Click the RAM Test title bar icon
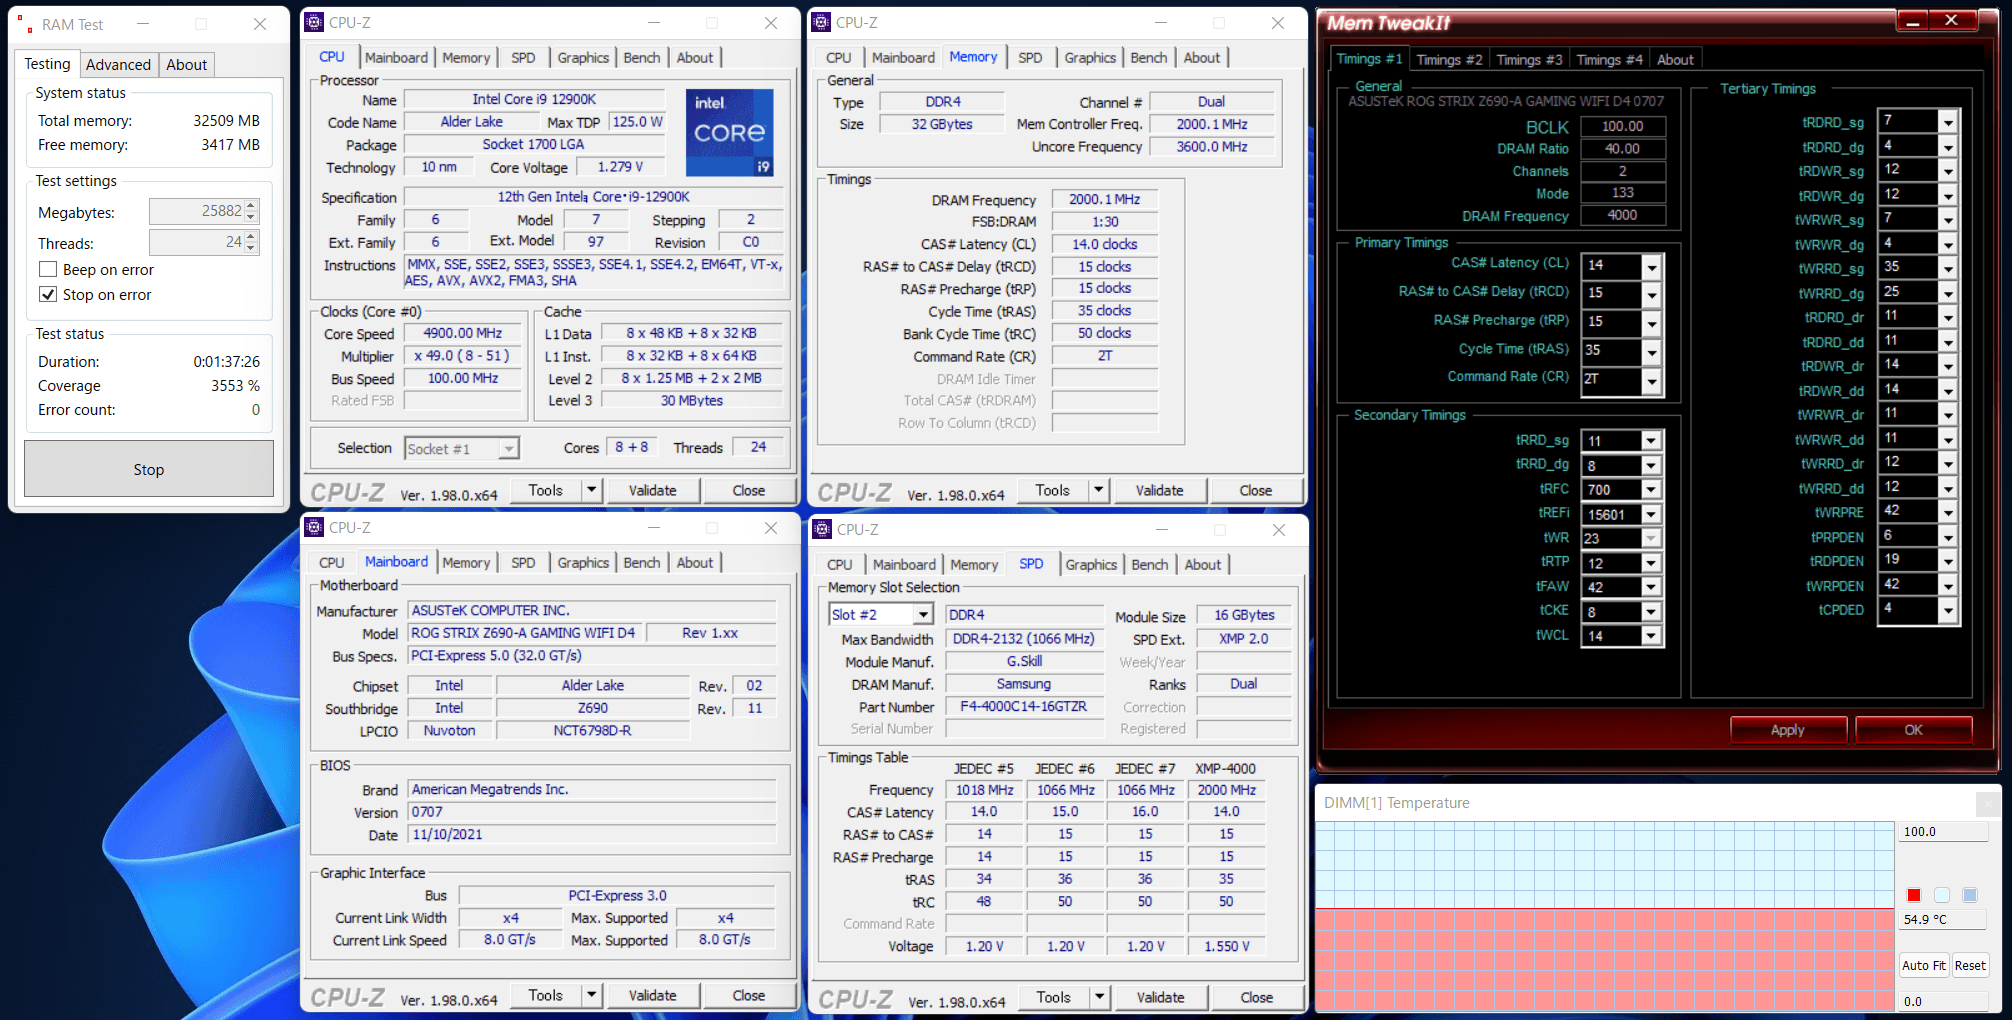 pos(25,25)
